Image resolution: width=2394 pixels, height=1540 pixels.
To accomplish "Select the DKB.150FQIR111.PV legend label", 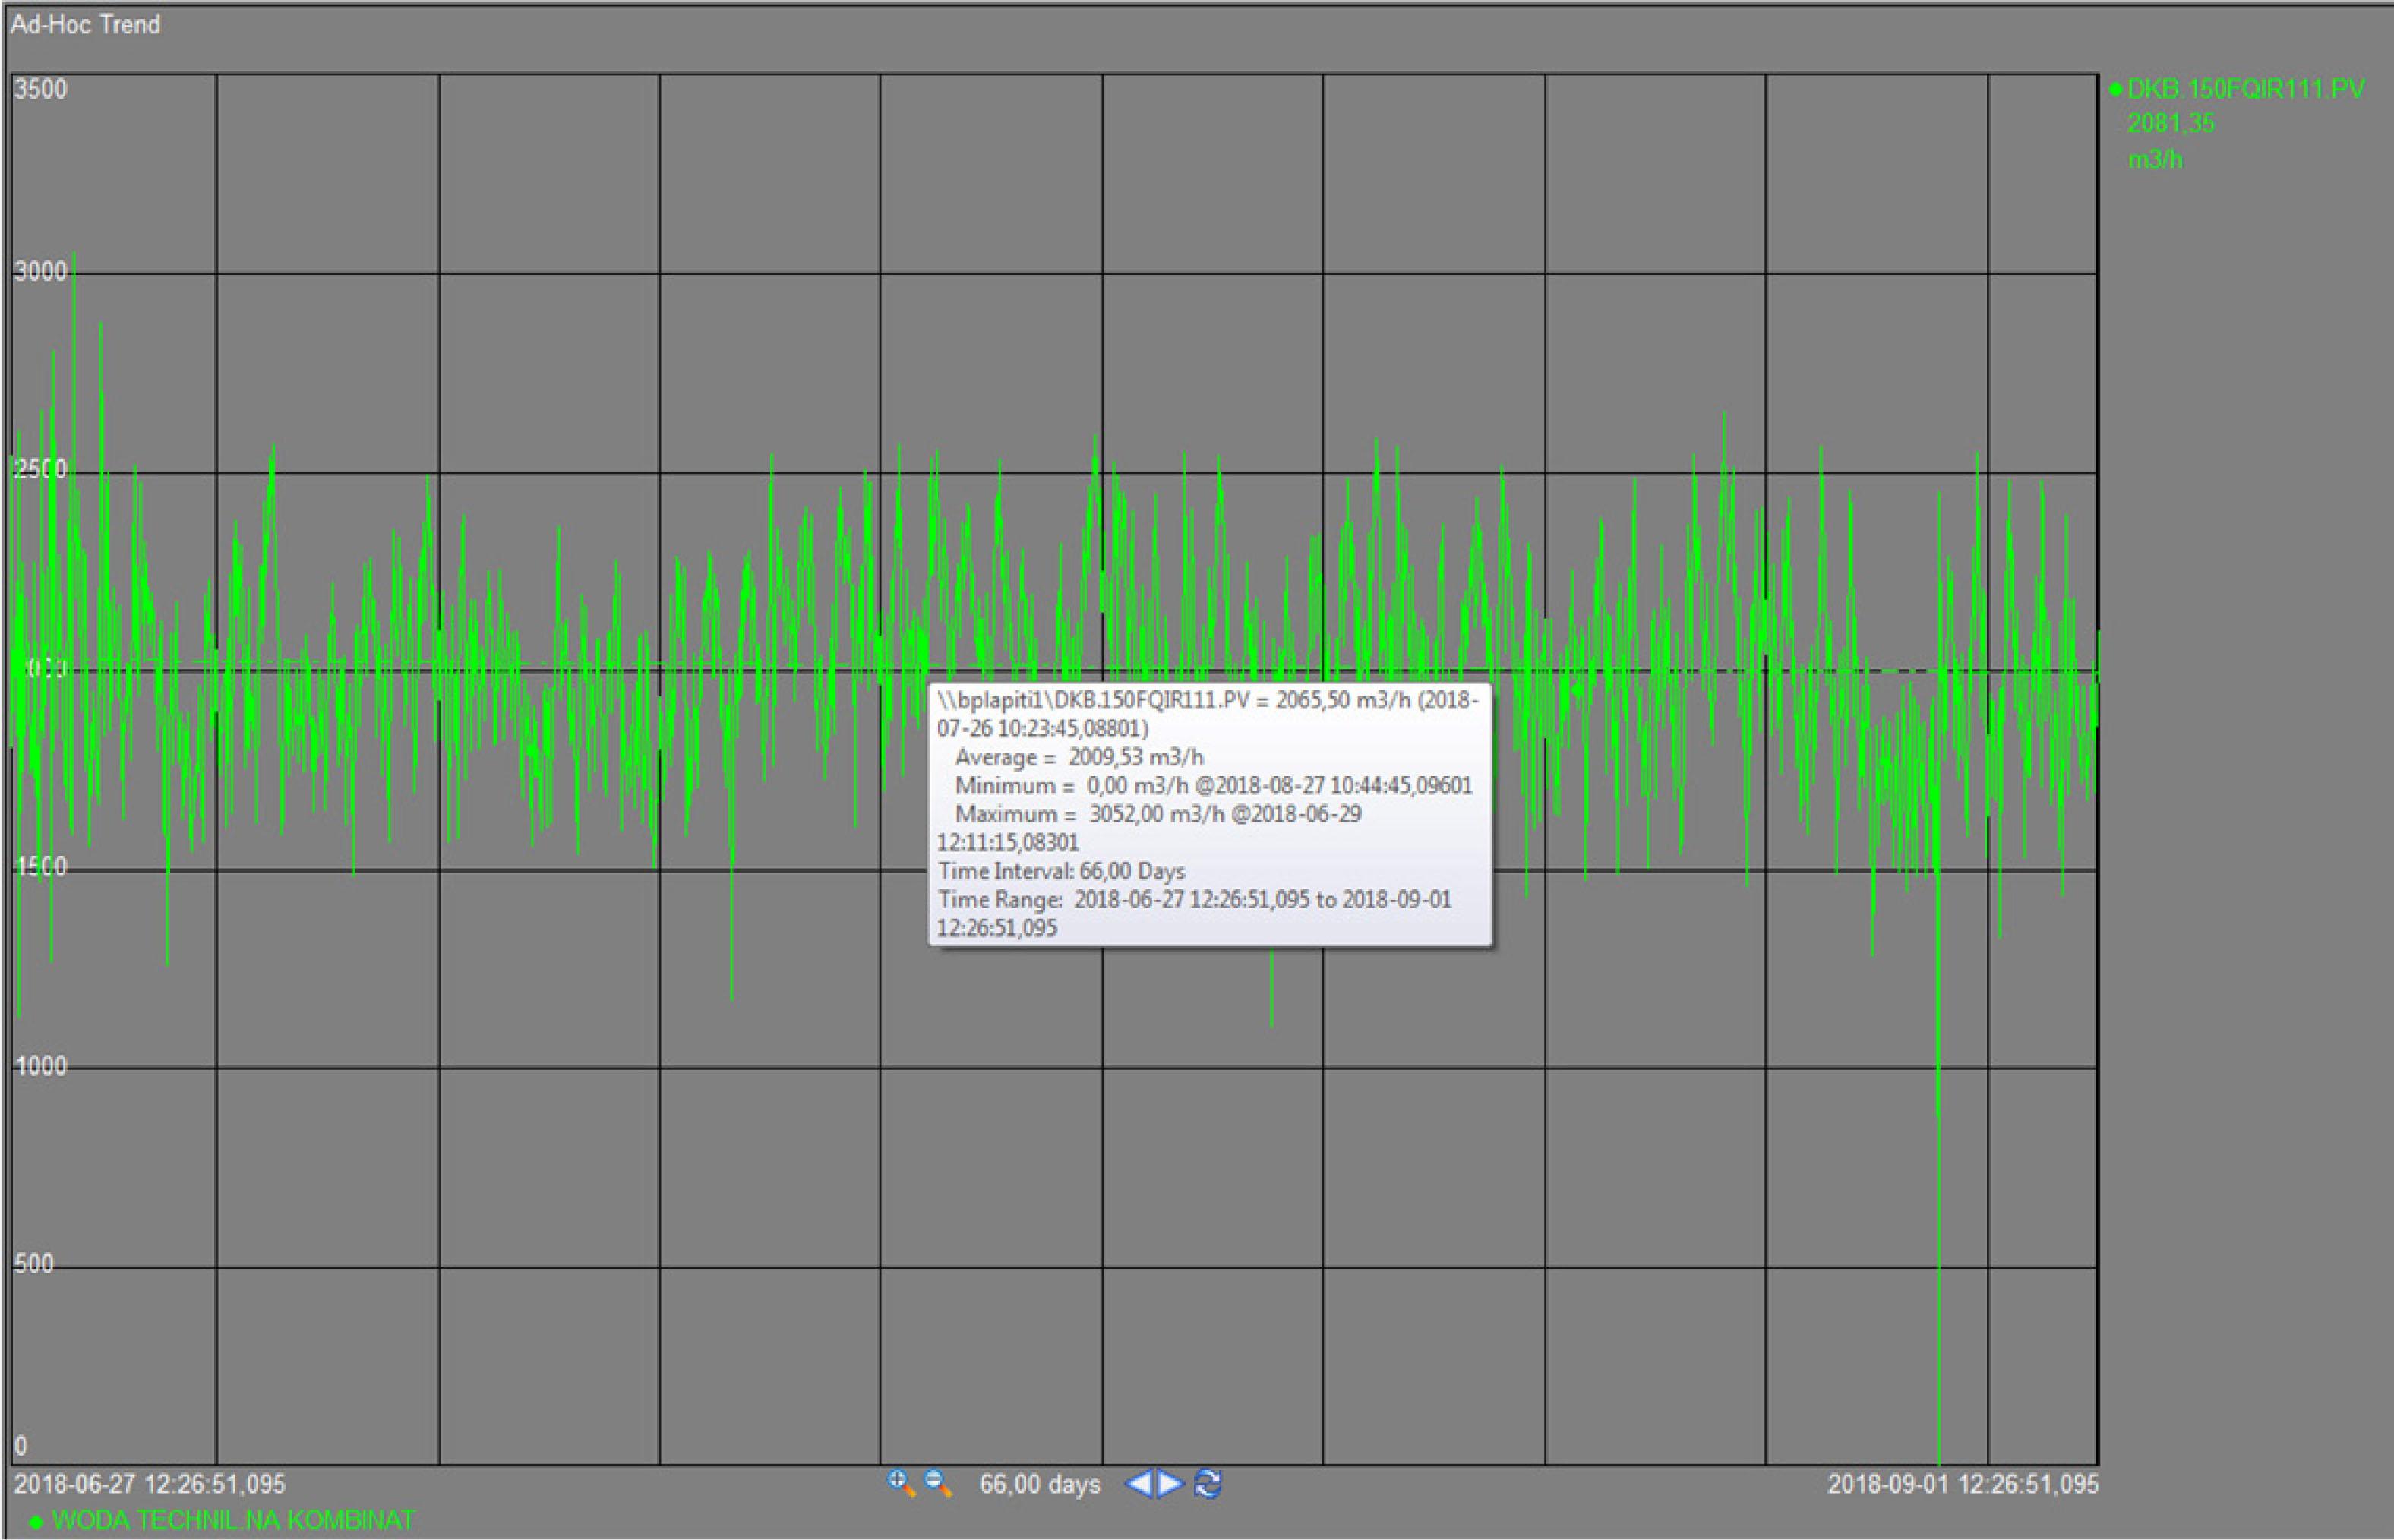I will (x=2245, y=90).
